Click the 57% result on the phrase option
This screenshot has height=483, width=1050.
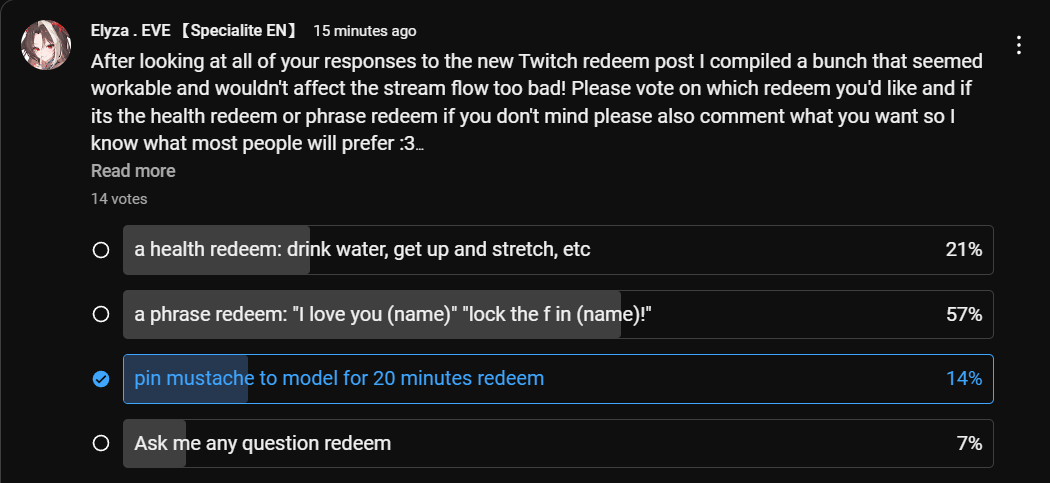[963, 315]
